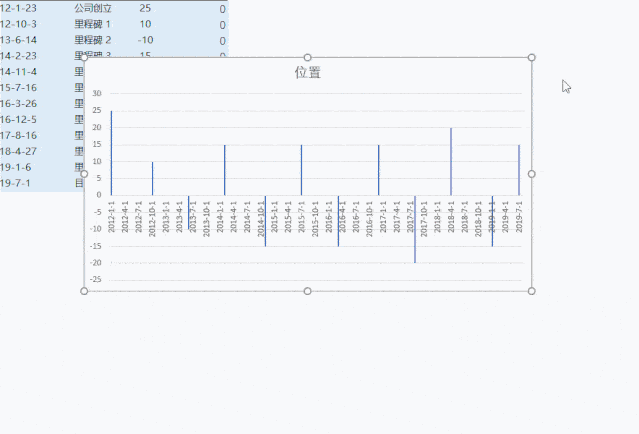Click the 2017-1-1 horizontal axis label
Viewport: 639px width, 434px height.
[383, 216]
